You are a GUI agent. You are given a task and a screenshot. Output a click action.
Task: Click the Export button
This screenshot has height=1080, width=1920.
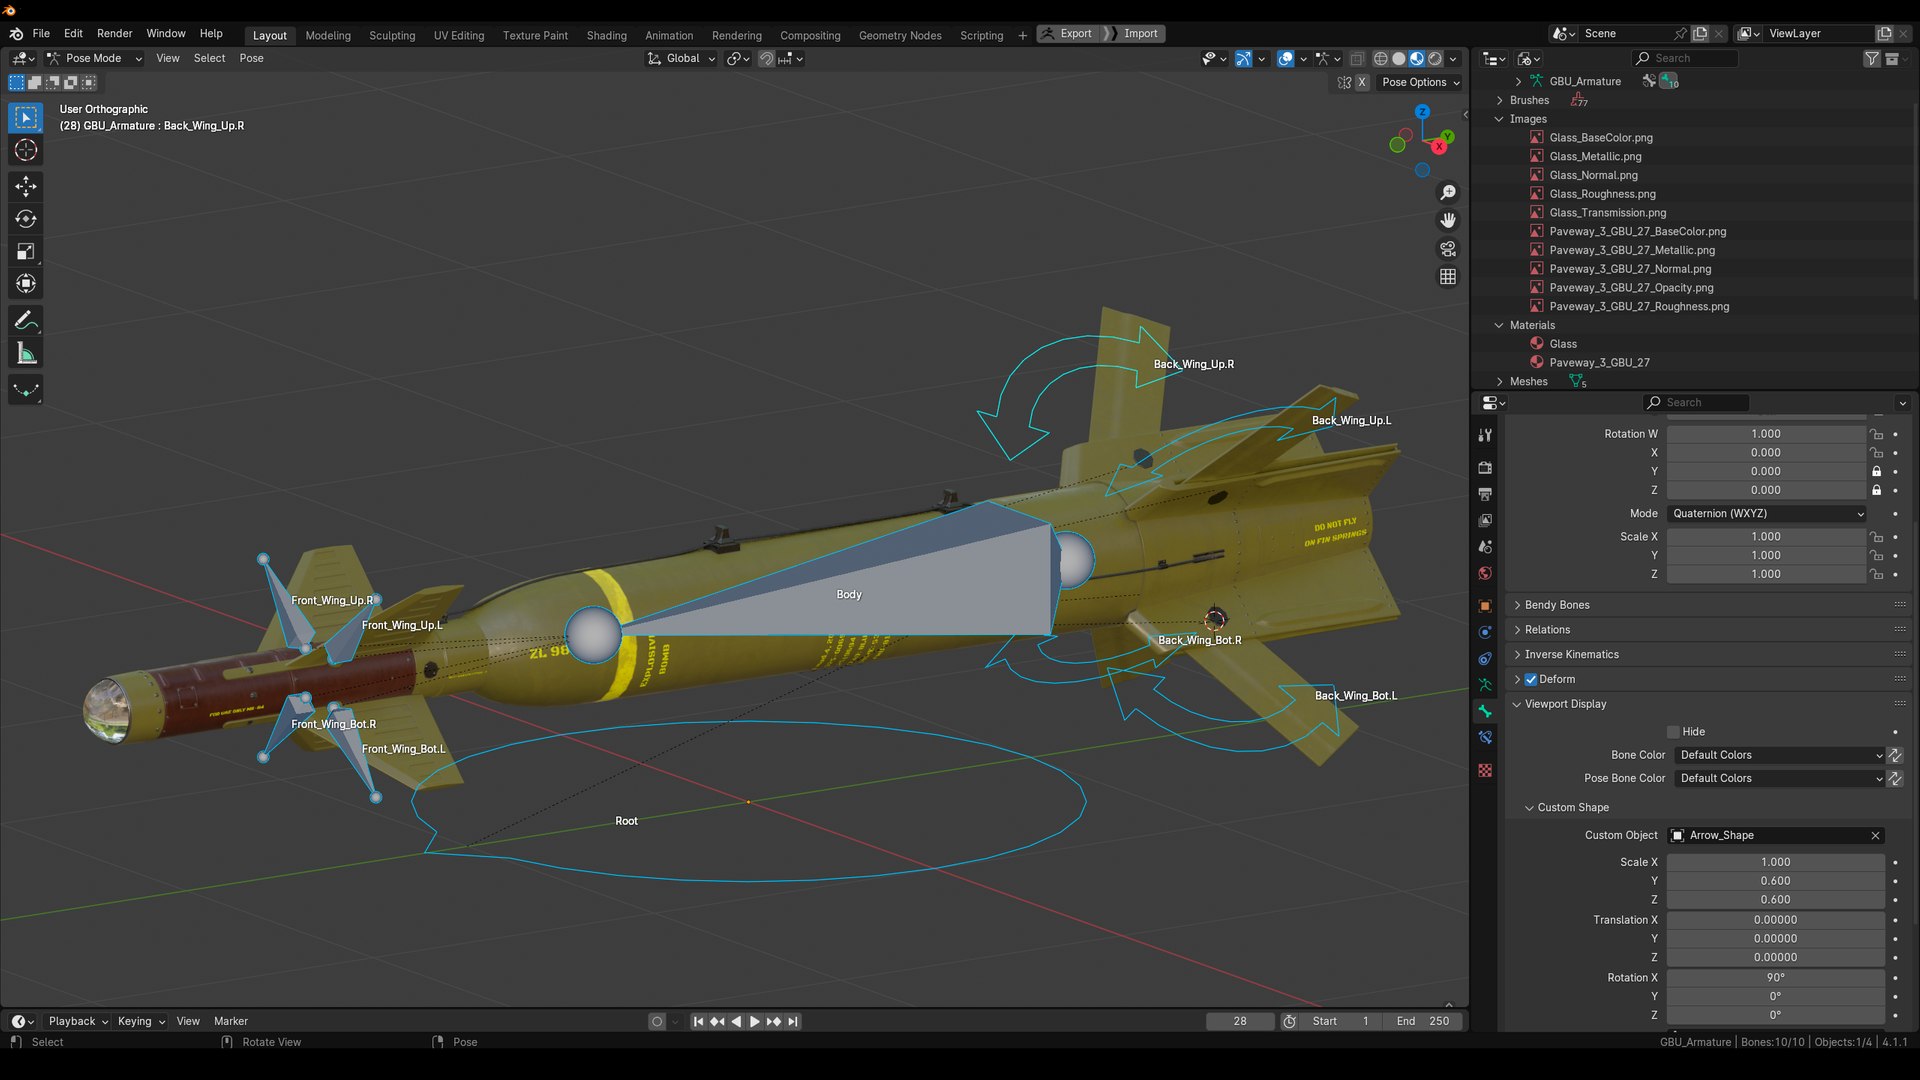[1067, 34]
